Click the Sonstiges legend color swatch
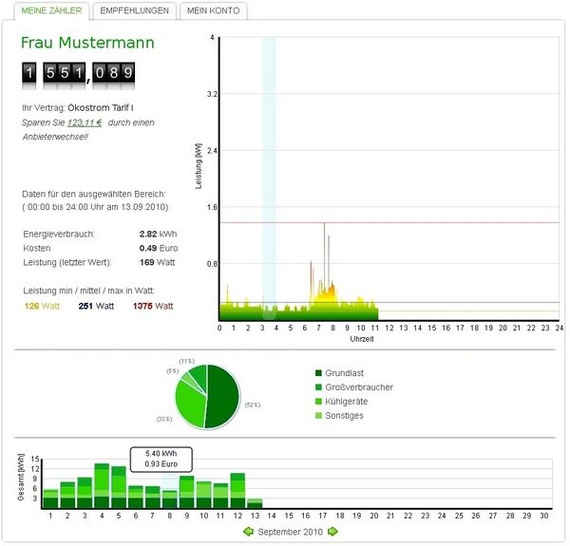The image size is (570, 546). (x=318, y=415)
